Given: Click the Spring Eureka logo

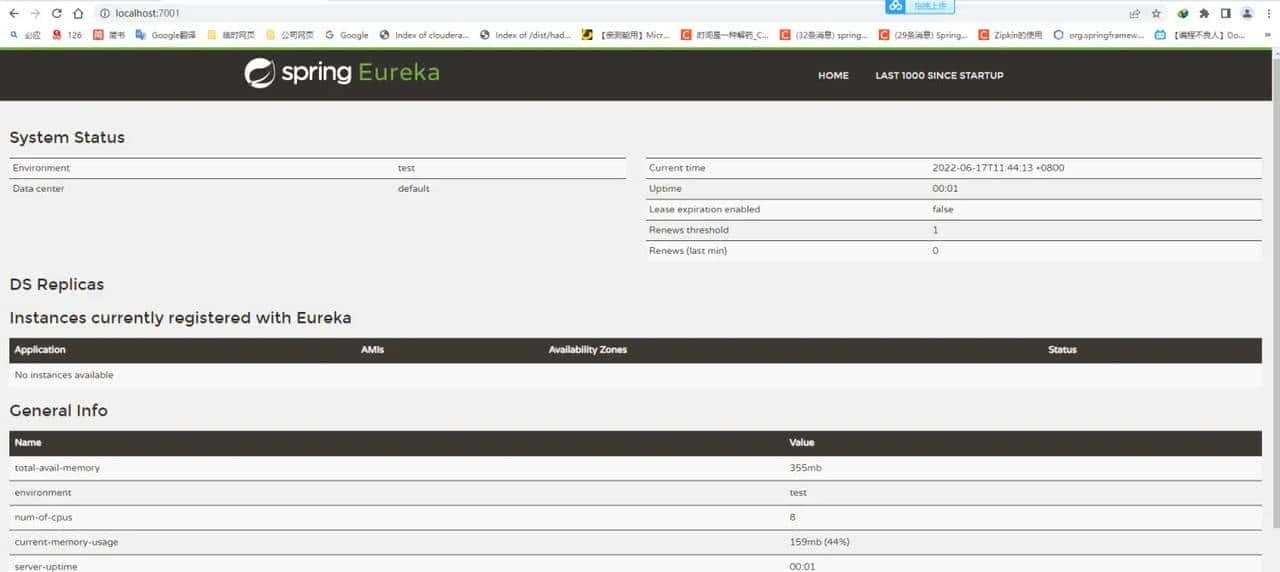Looking at the screenshot, I should 342,73.
